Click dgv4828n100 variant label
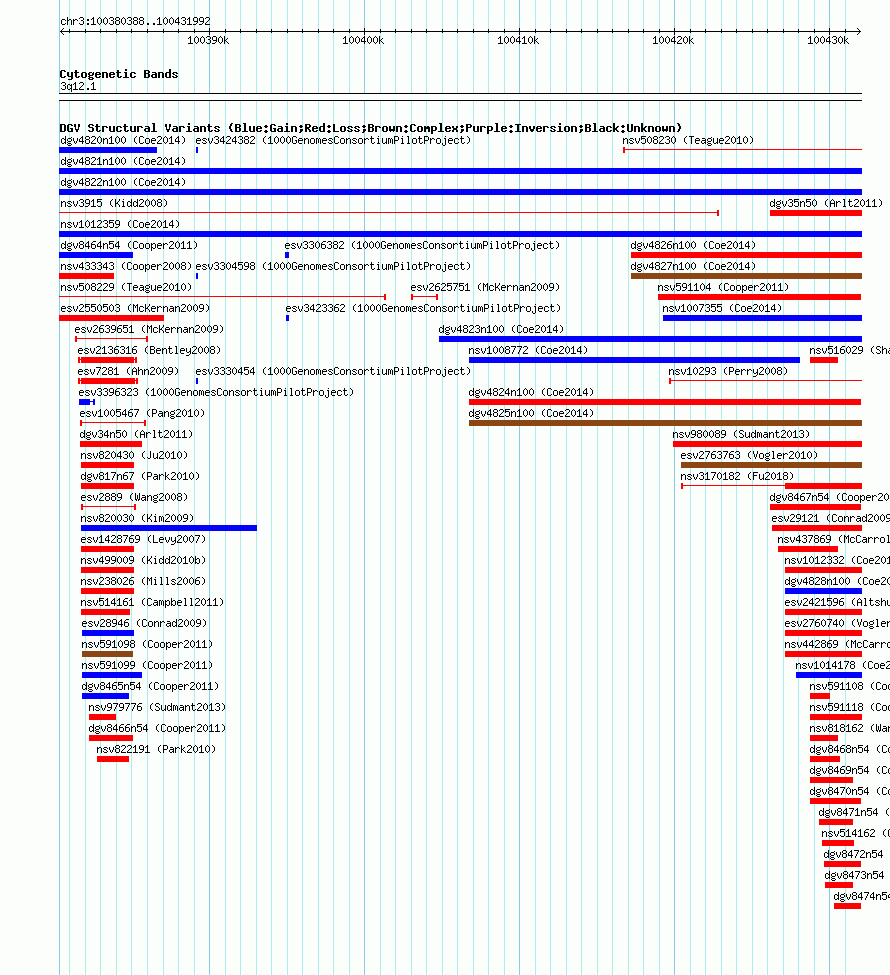The width and height of the screenshot is (890, 975). (x=837, y=582)
